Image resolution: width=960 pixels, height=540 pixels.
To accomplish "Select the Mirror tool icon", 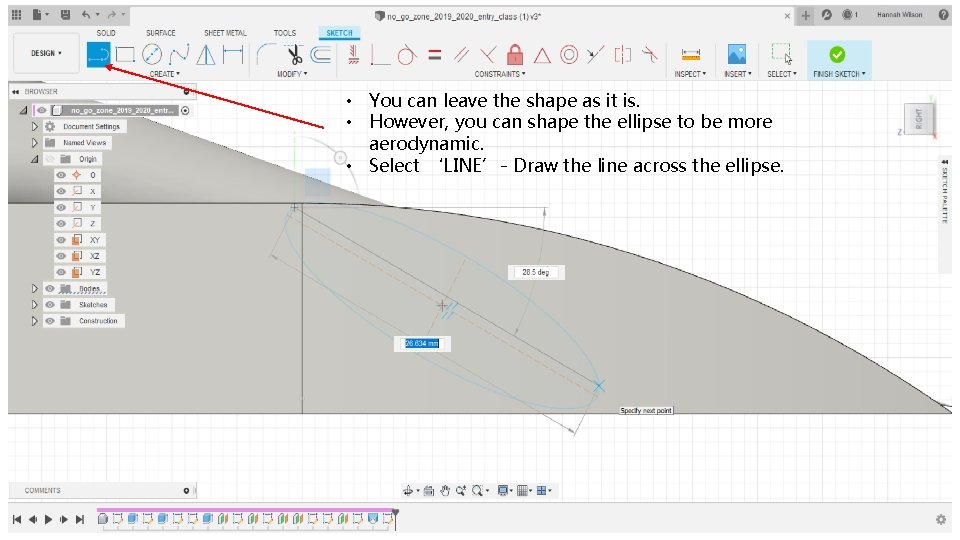I will pos(206,54).
